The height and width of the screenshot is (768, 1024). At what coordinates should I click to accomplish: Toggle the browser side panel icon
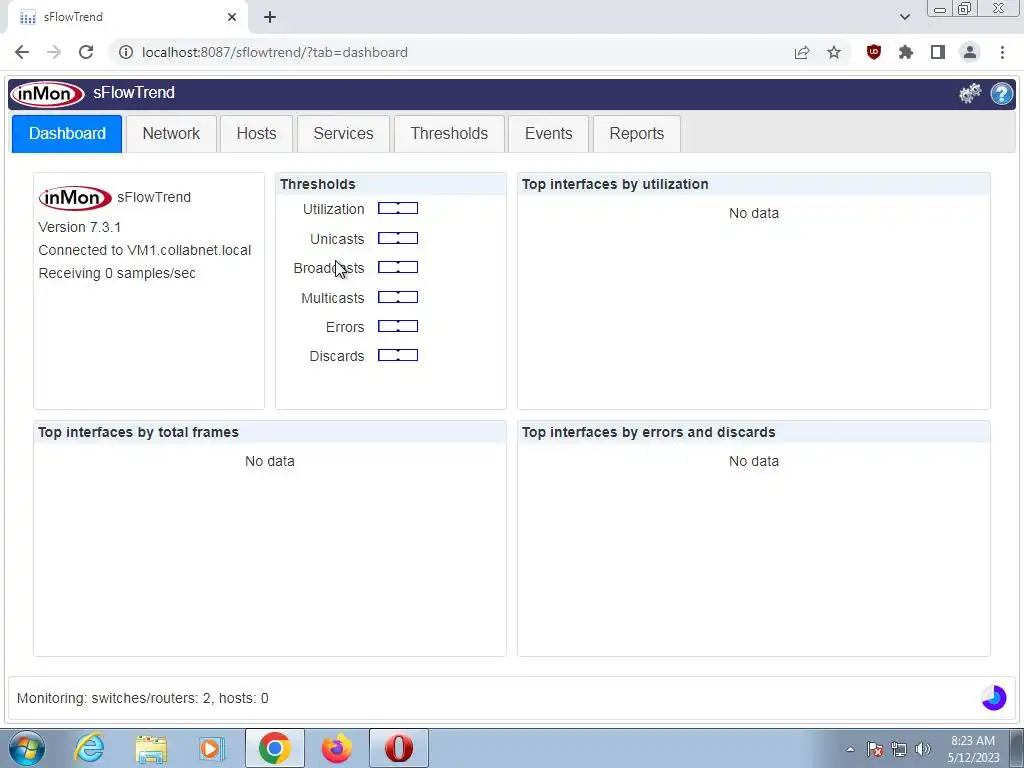[938, 52]
